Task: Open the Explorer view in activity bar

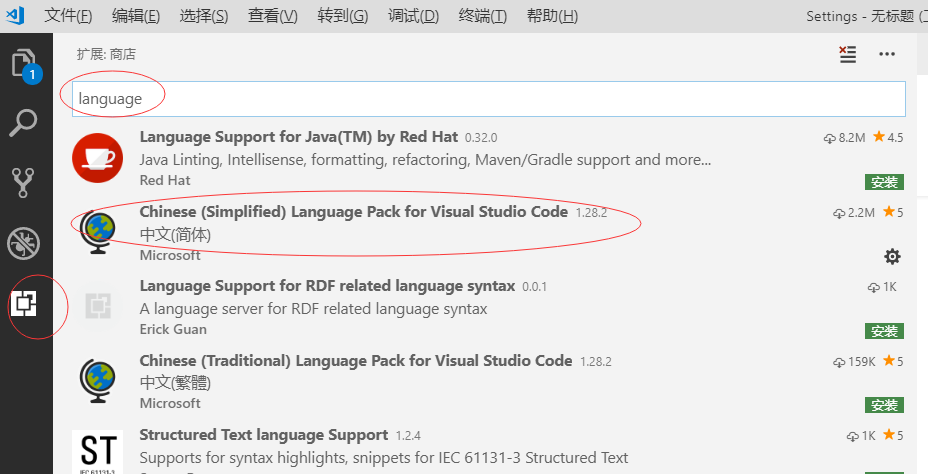Action: [25, 65]
